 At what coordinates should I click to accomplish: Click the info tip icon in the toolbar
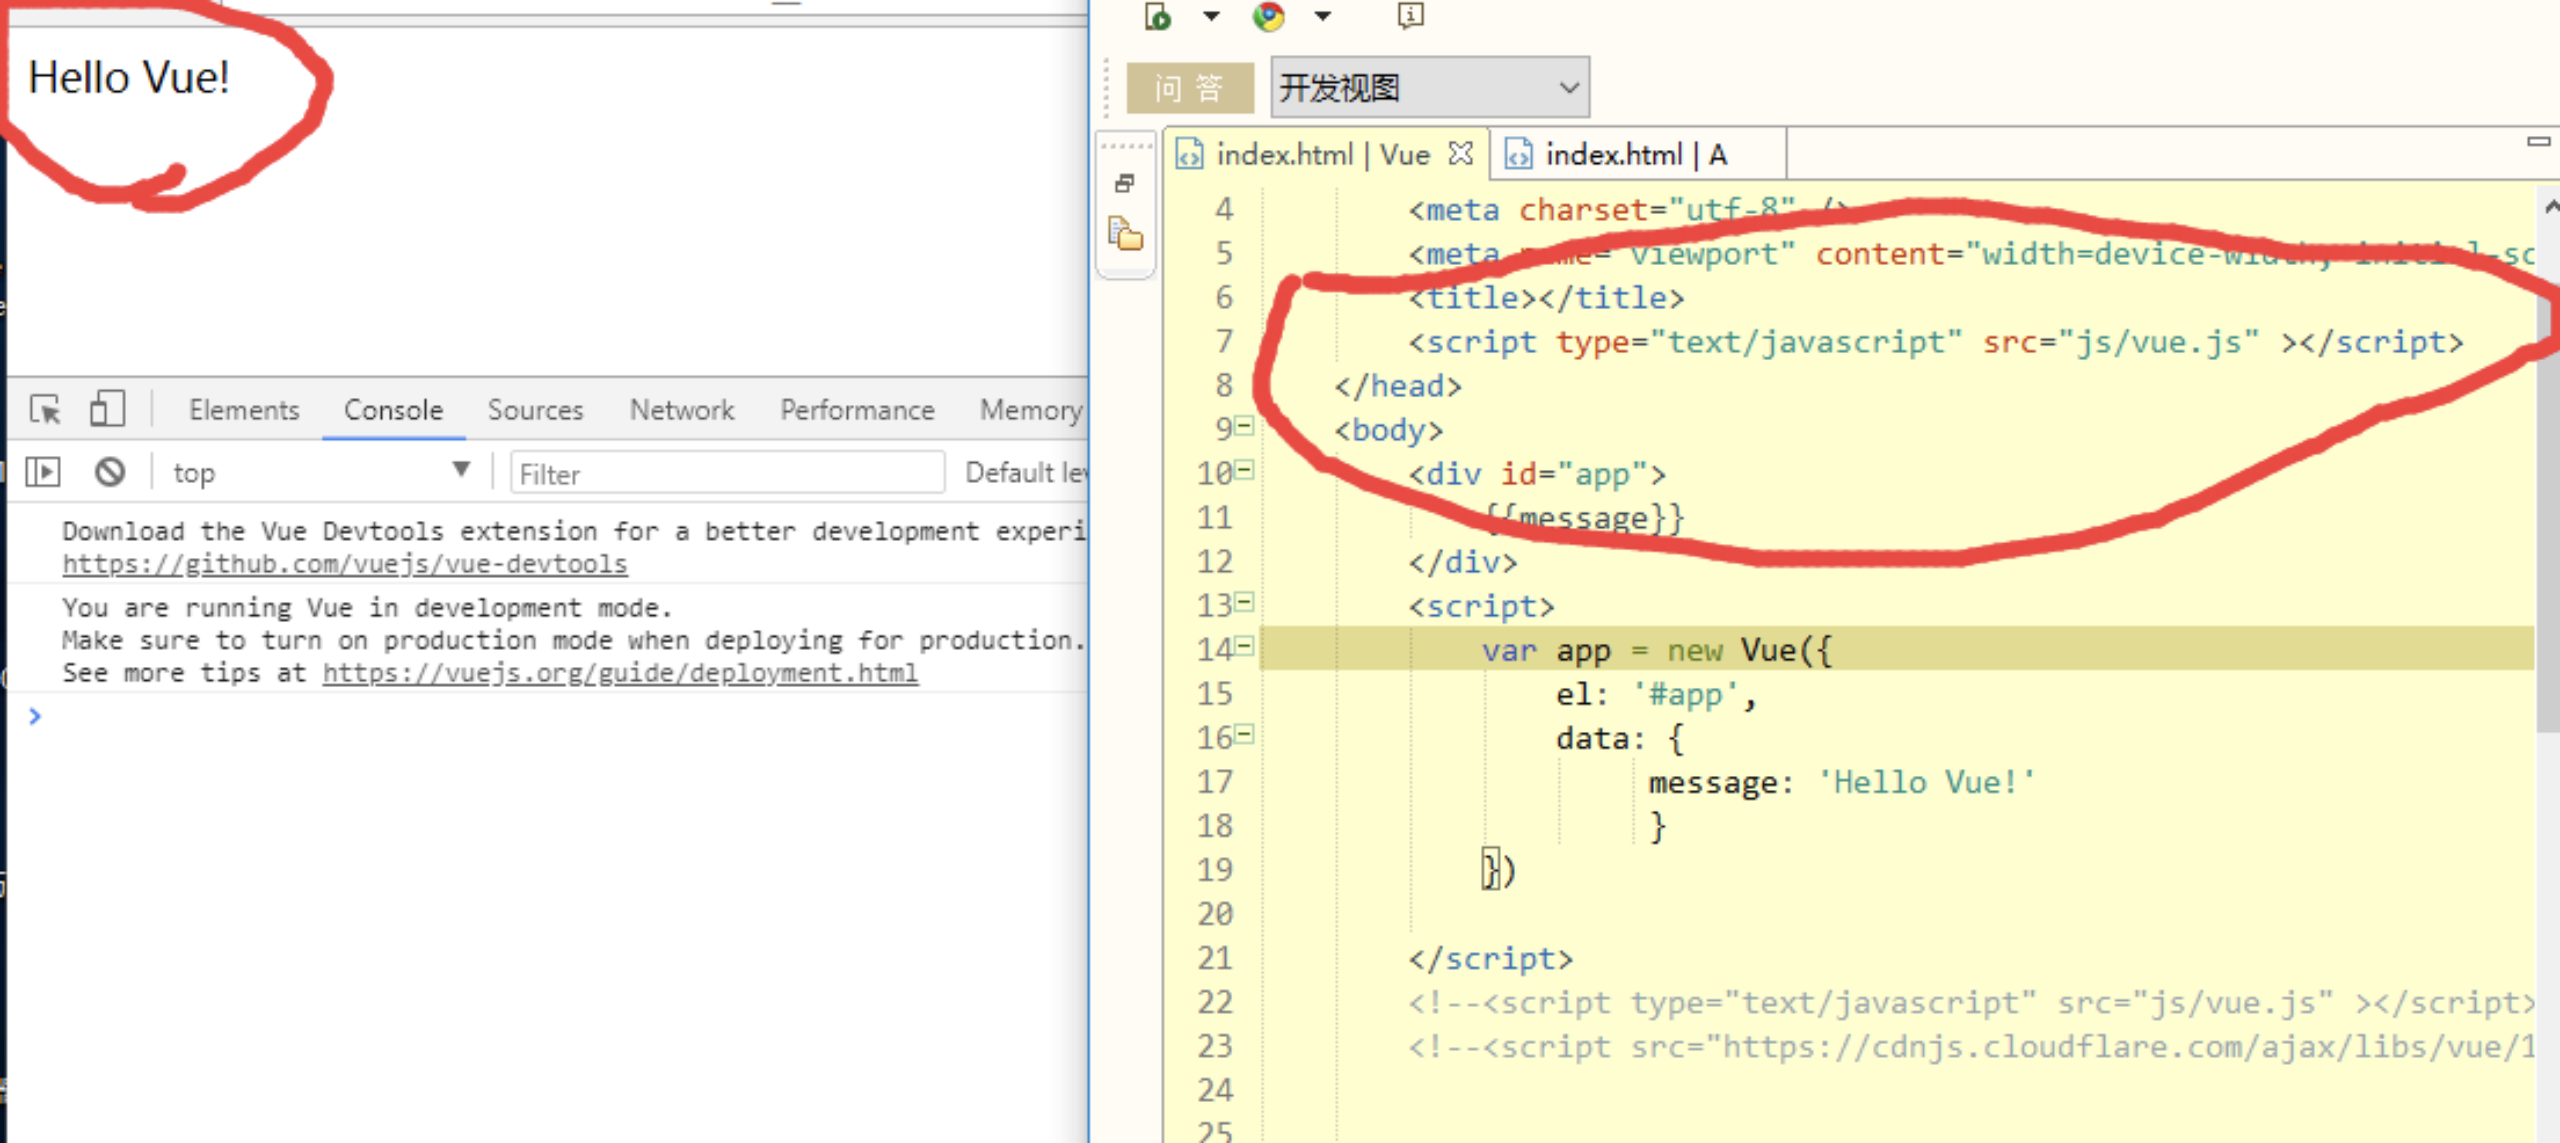(x=1409, y=15)
